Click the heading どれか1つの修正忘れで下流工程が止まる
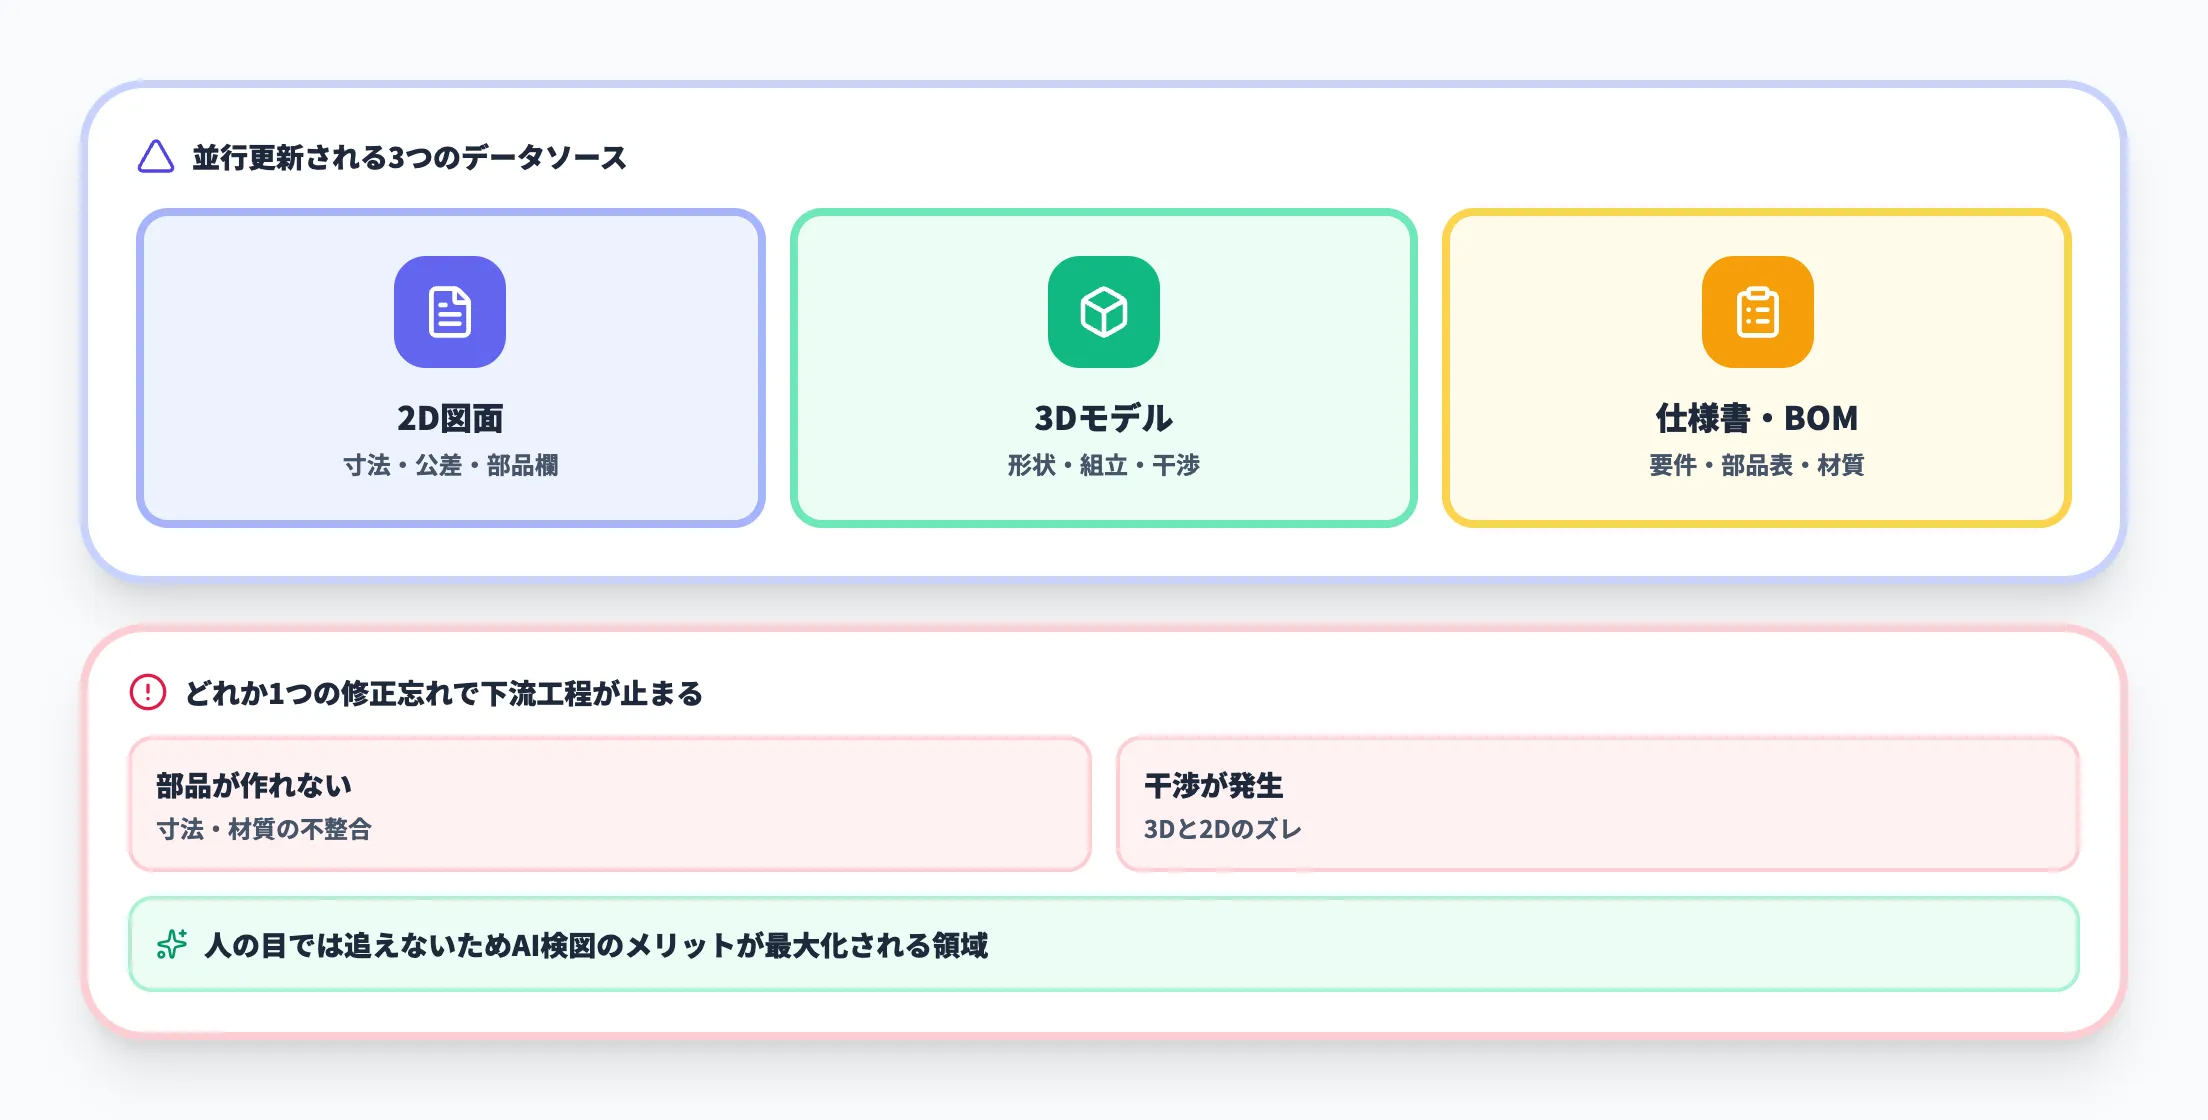The height and width of the screenshot is (1120, 2208). tap(445, 691)
